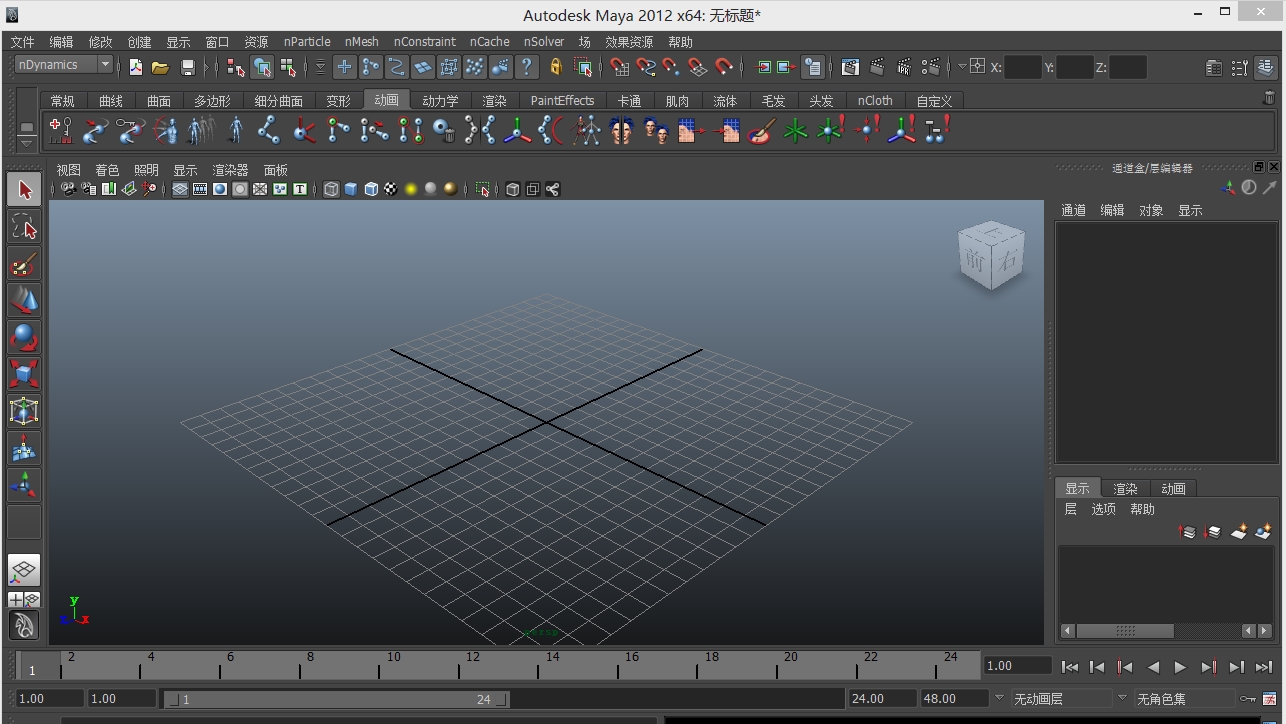Click the Save scene floppy disk icon
Image resolution: width=1286 pixels, height=724 pixels.
tap(187, 68)
